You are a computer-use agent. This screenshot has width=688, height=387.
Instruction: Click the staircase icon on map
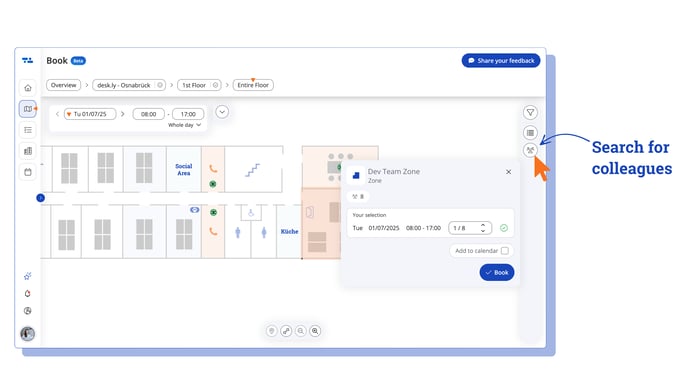click(x=252, y=170)
